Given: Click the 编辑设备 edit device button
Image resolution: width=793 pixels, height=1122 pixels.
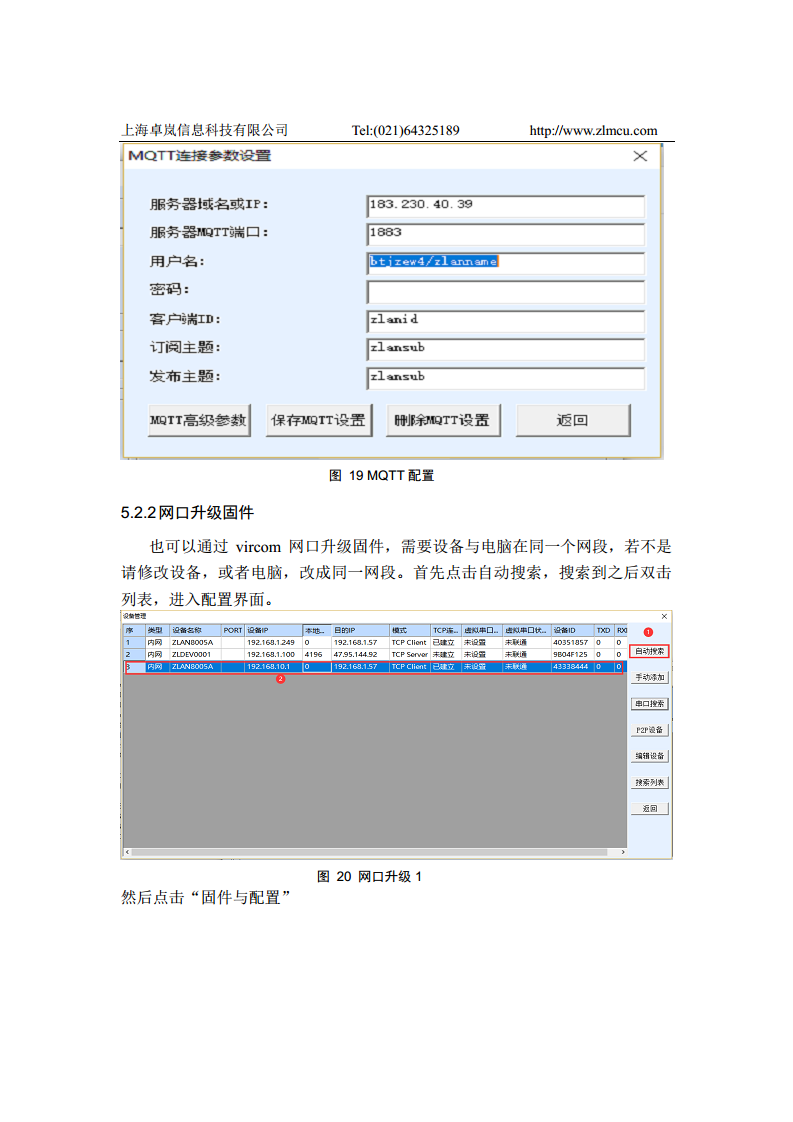Looking at the screenshot, I should click(649, 756).
